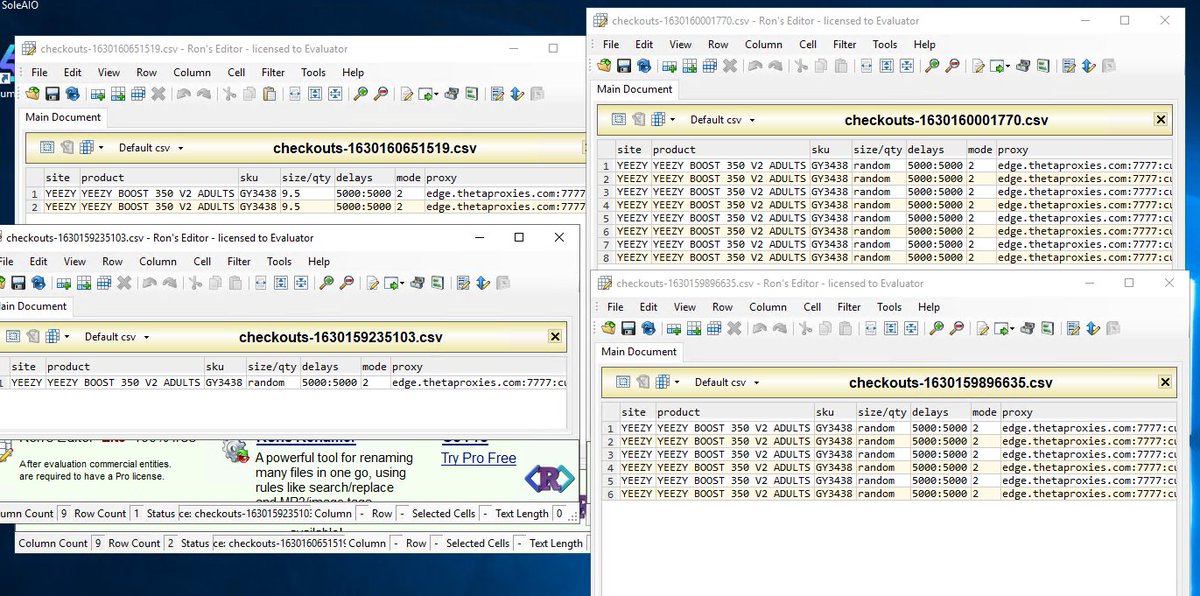Click Save icon in checkouts-1630159896635 window
This screenshot has height=596, width=1200.
pos(627,328)
